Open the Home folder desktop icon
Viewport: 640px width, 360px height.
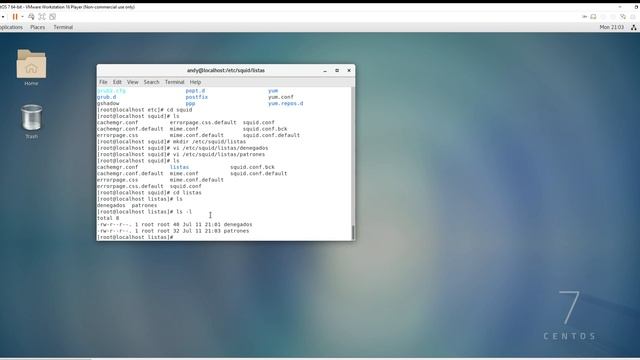click(31, 68)
